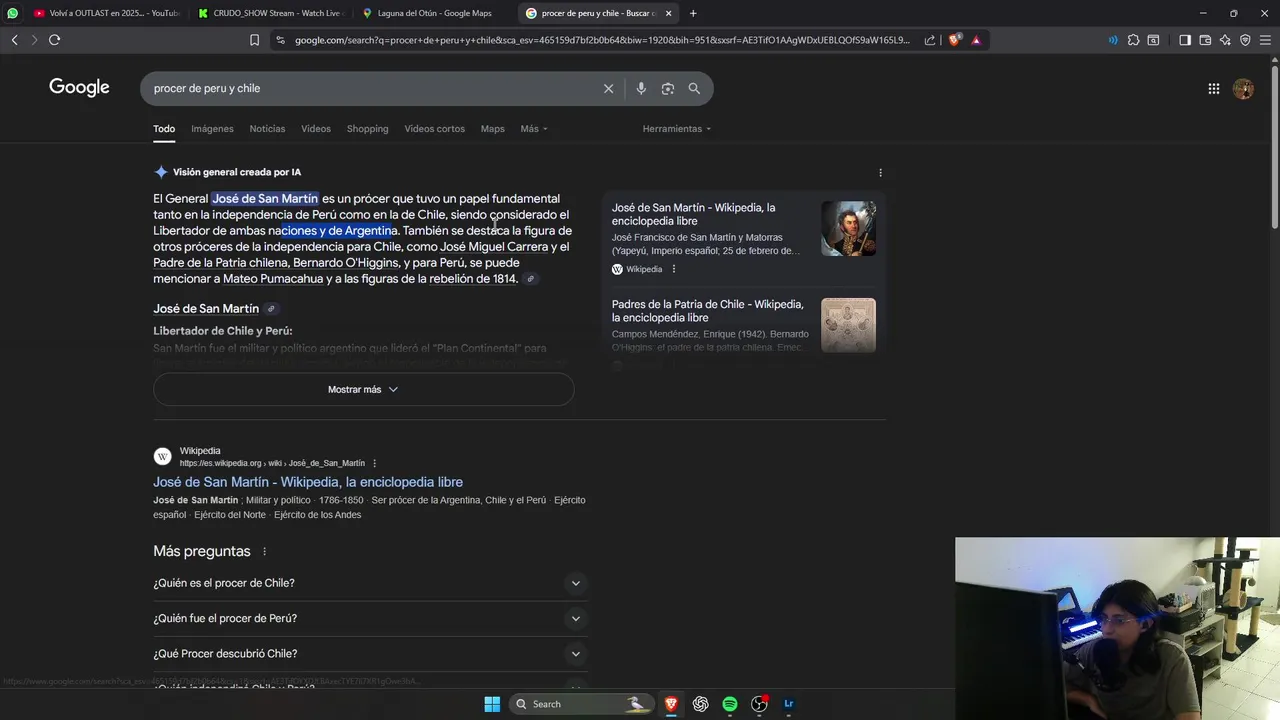Screen dimensions: 1280x720
Task: Switch to Maps search tab
Action: [x=492, y=129]
